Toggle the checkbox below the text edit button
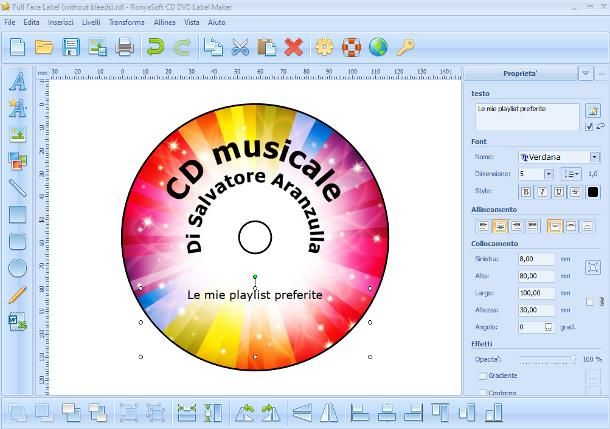 (588, 127)
